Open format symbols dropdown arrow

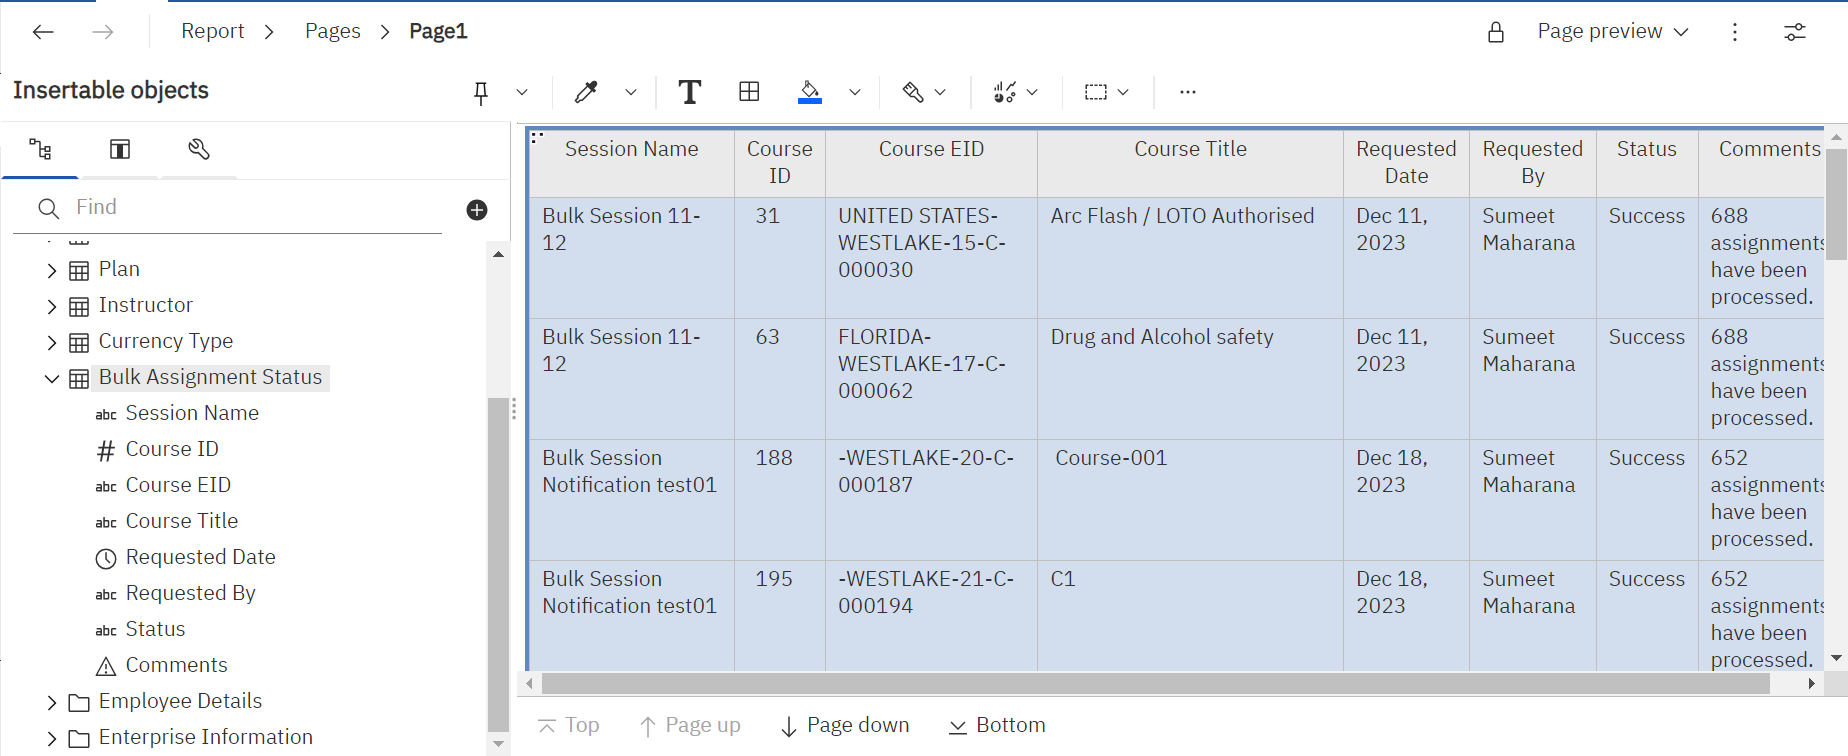1032,92
